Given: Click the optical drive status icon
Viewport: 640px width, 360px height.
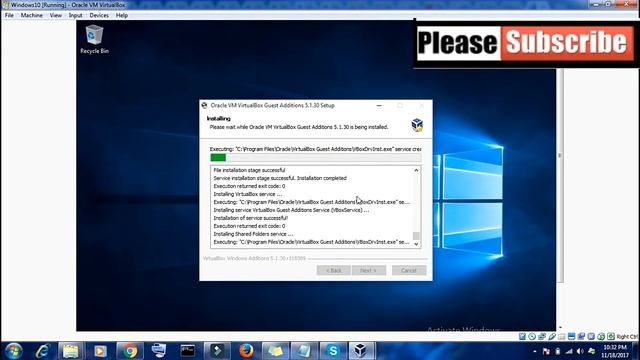Looking at the screenshot, I should 532,336.
